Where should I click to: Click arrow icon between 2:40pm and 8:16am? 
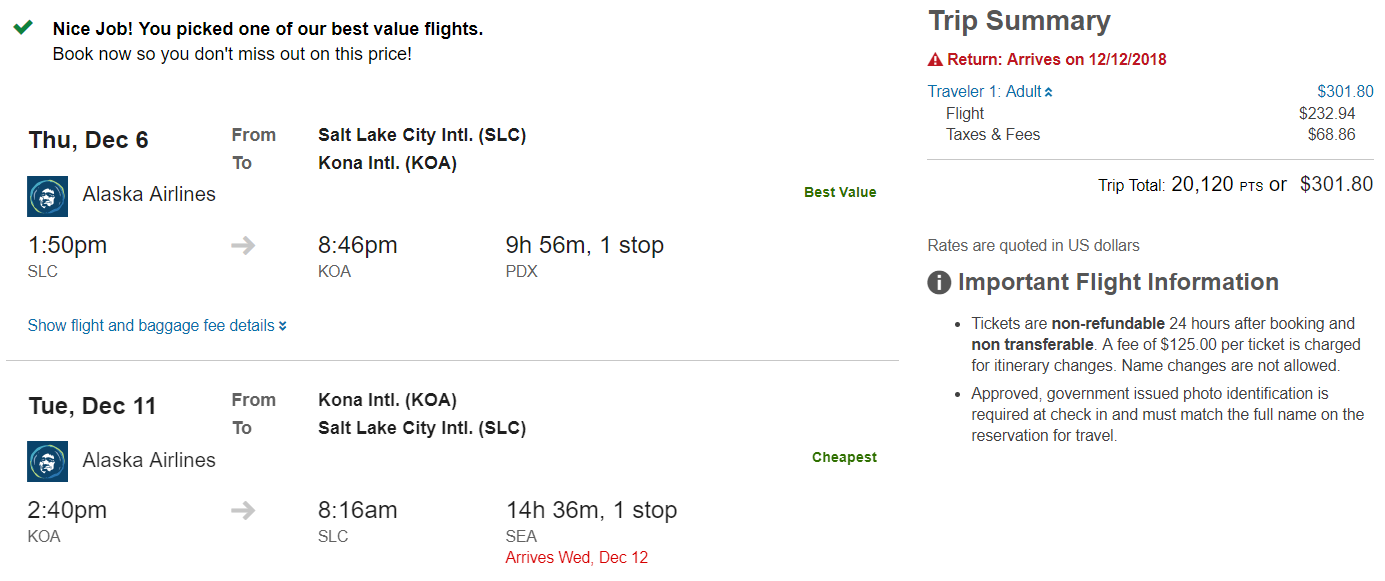[x=243, y=510]
